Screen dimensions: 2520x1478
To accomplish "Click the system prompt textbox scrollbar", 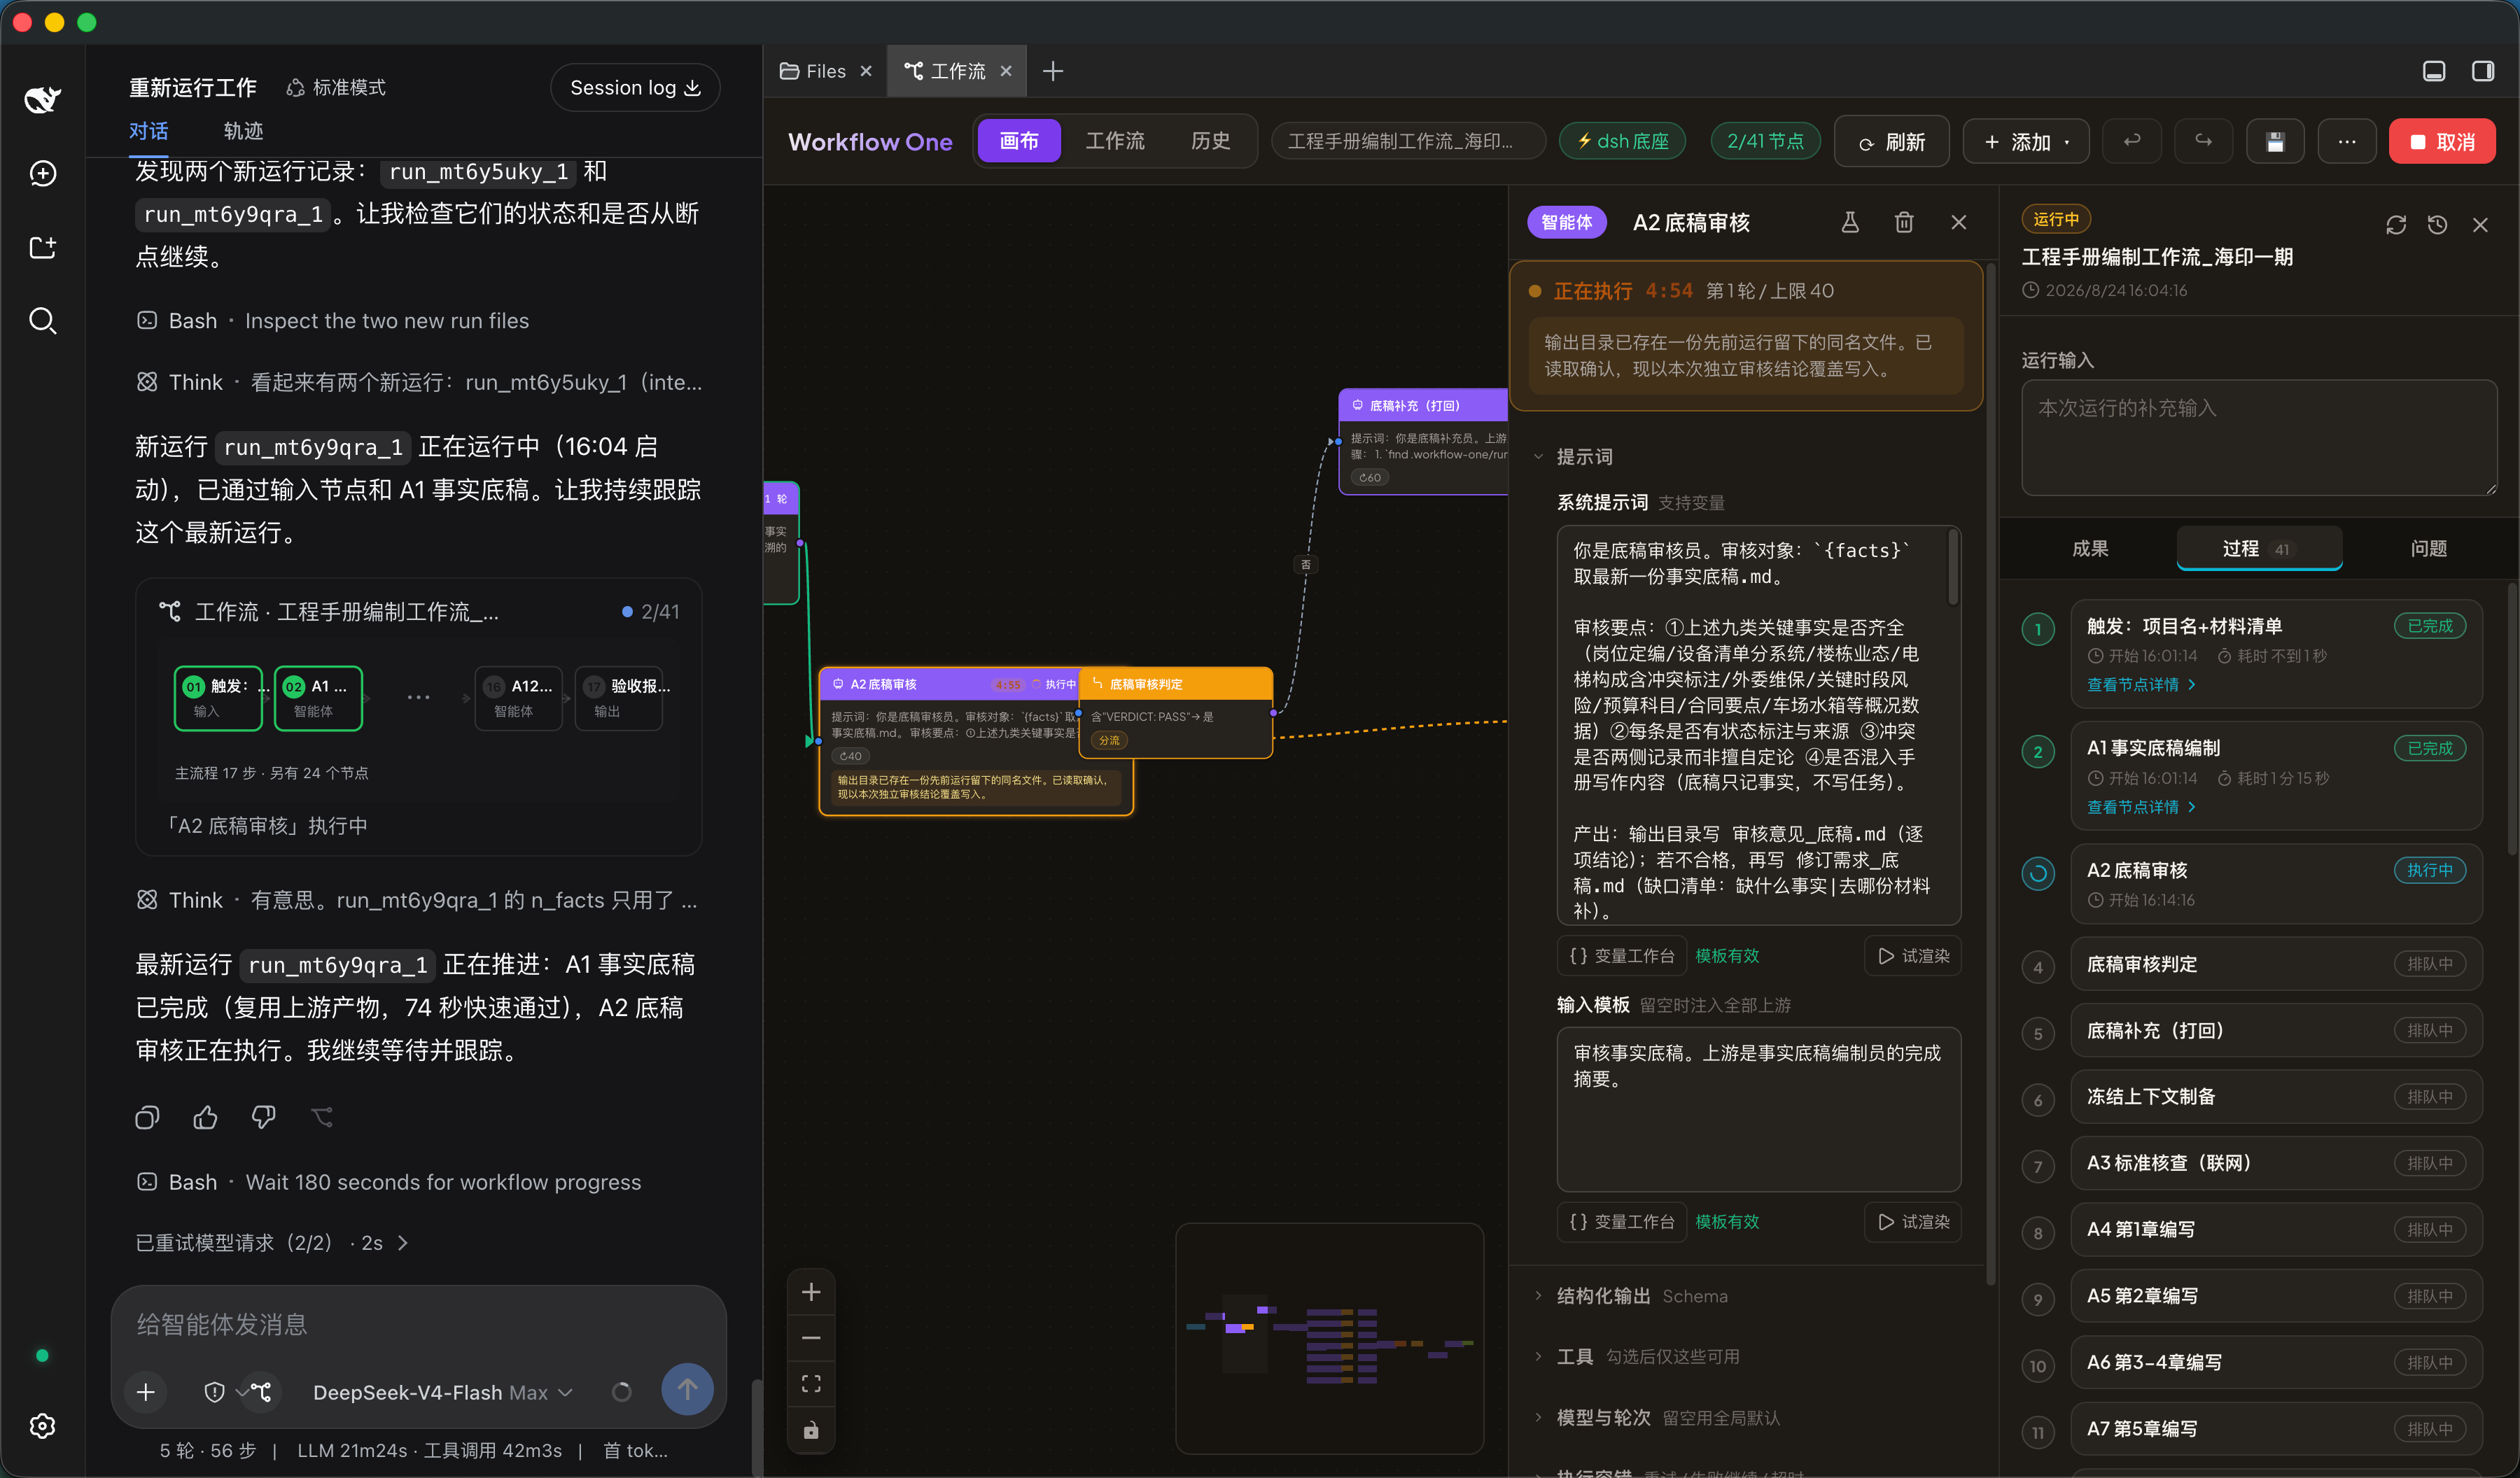I will (1952, 568).
